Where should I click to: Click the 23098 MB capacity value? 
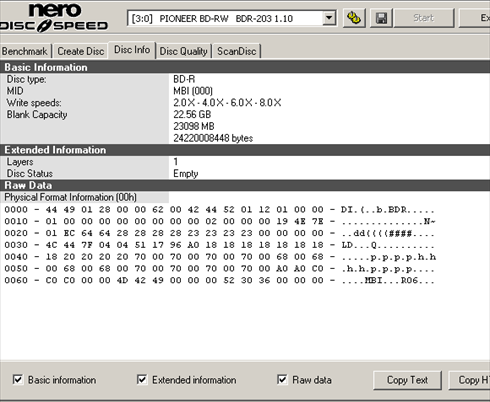(x=194, y=126)
